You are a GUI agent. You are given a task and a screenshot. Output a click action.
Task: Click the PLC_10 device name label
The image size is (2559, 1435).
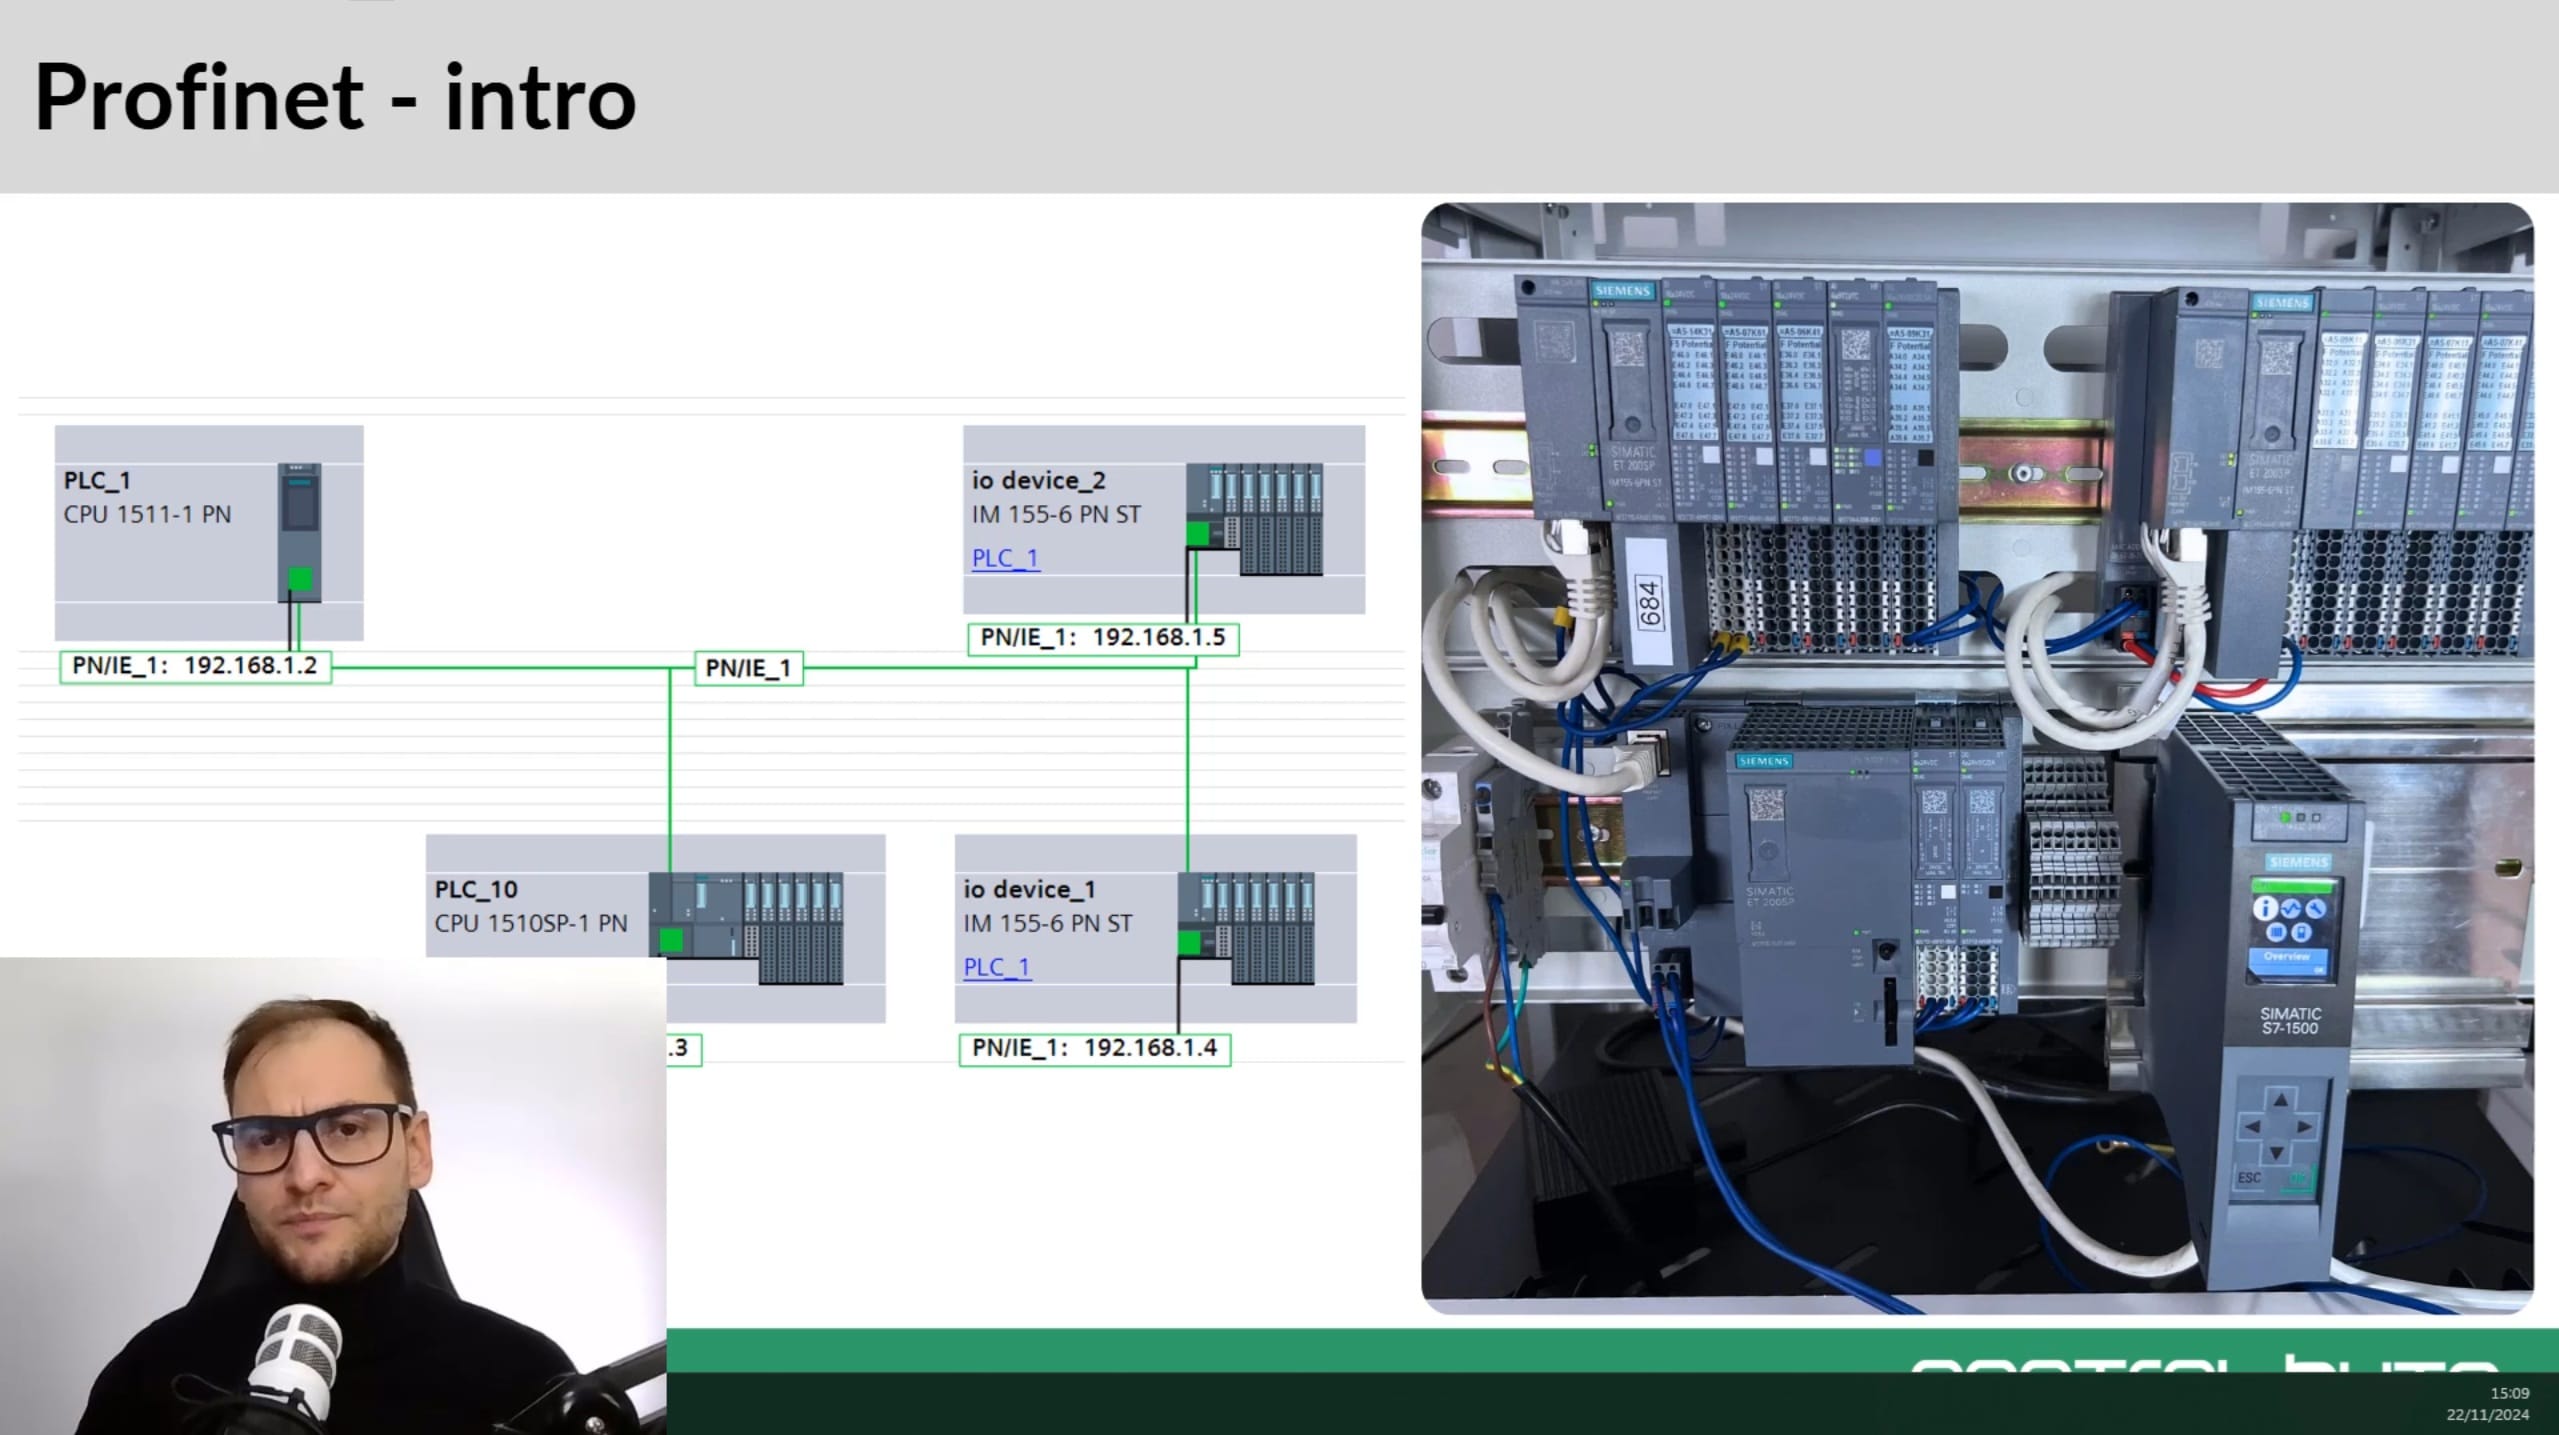tap(476, 889)
